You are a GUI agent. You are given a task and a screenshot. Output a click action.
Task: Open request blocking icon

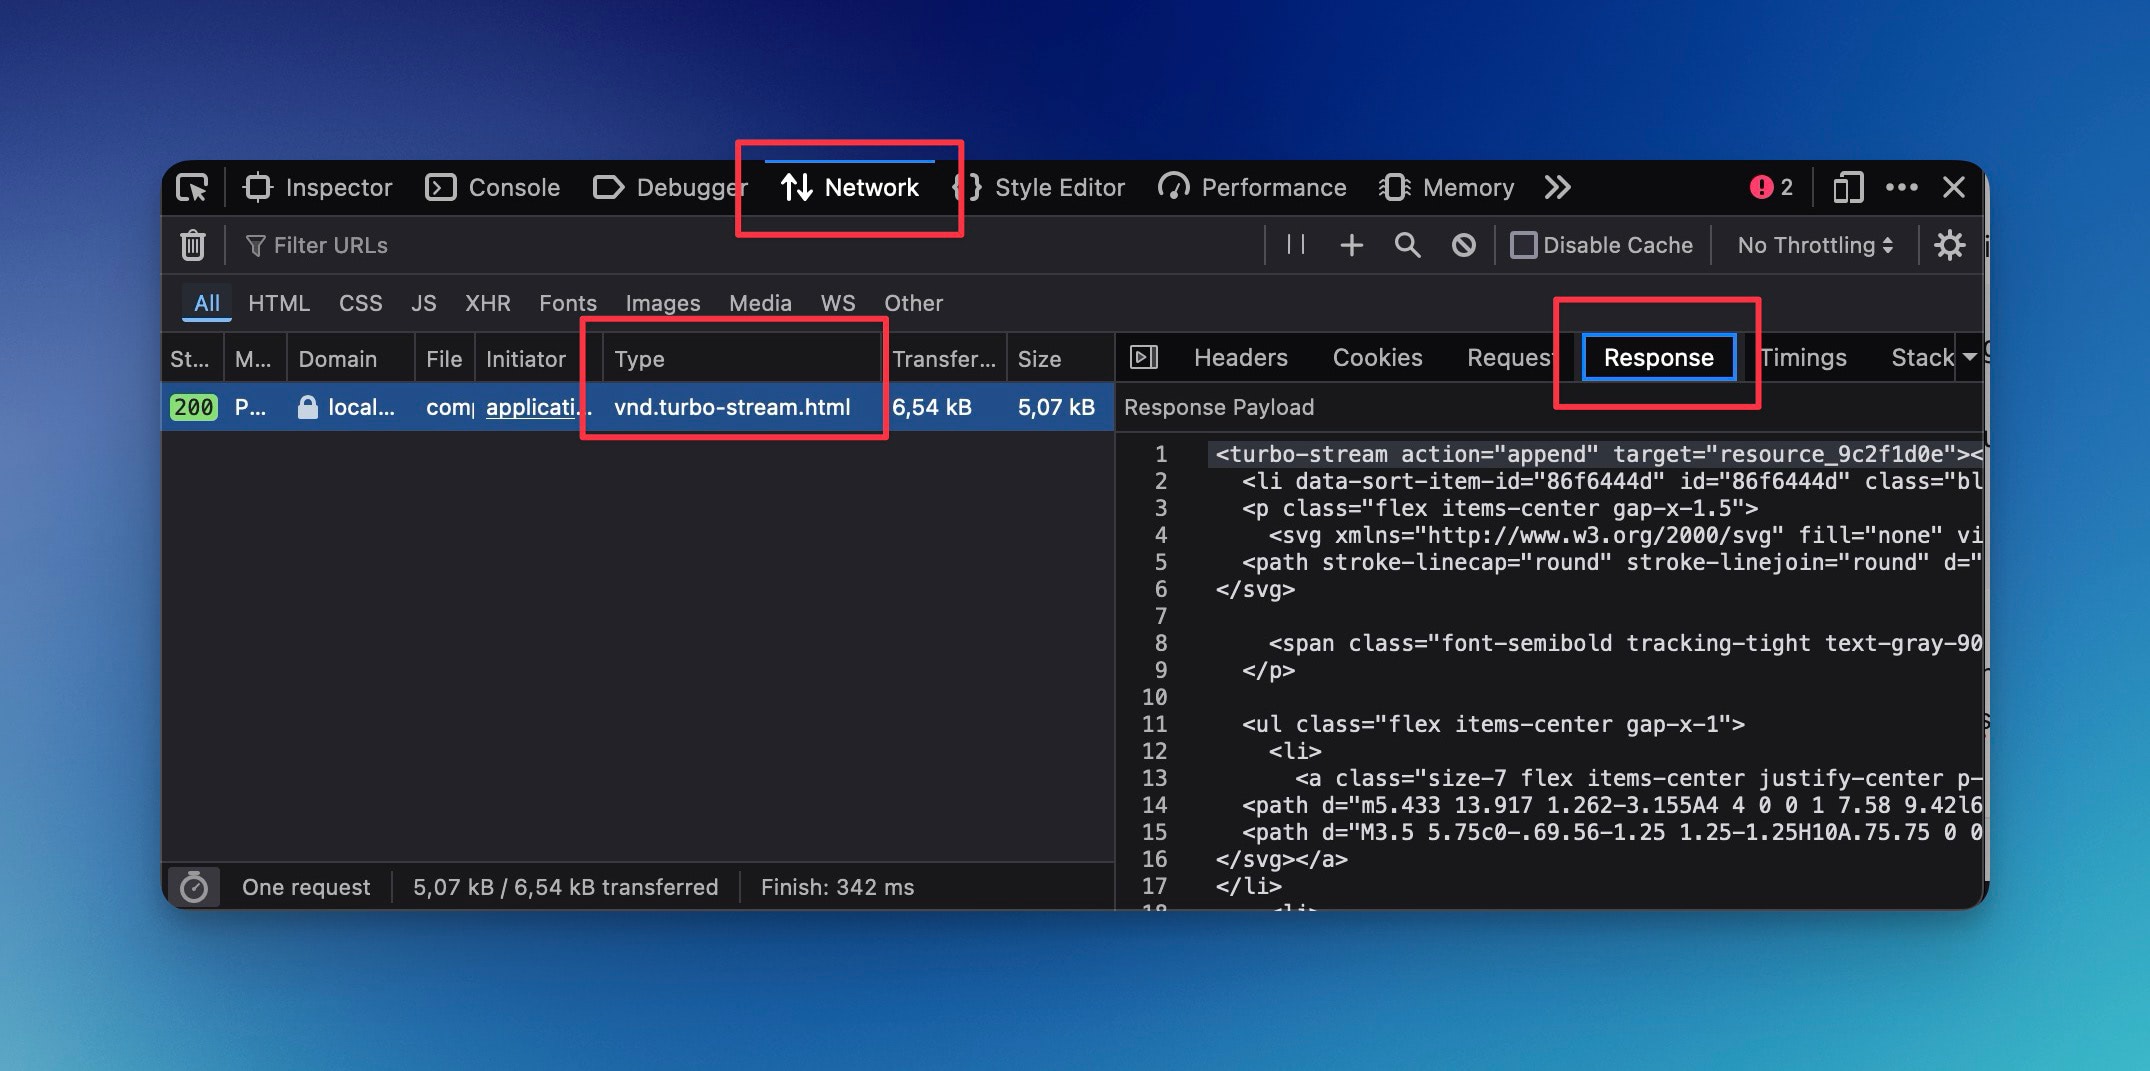tap(1463, 245)
